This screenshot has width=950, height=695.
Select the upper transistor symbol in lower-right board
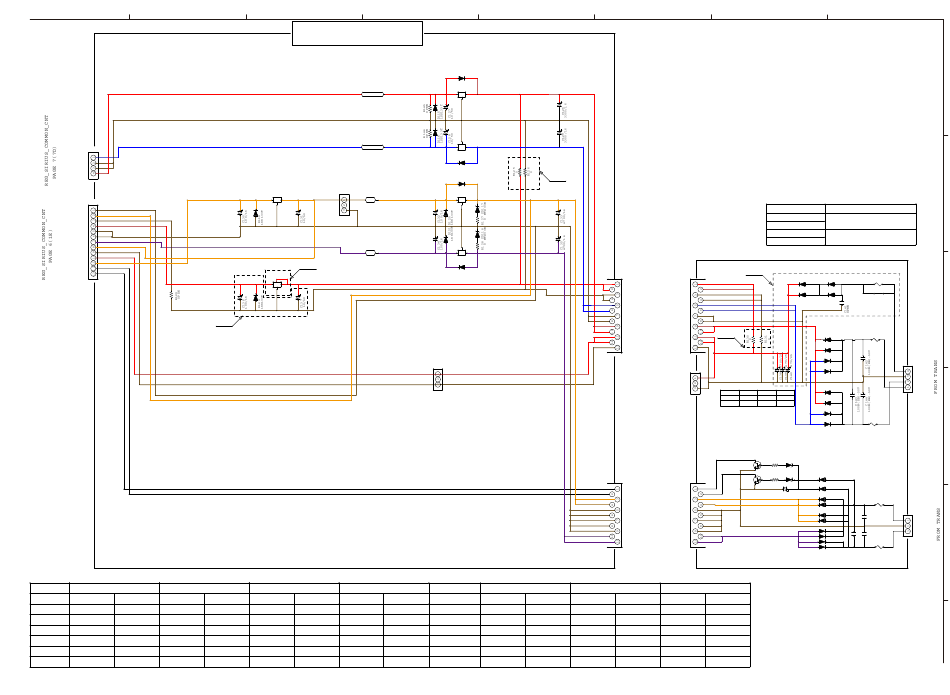pyautogui.click(x=757, y=465)
